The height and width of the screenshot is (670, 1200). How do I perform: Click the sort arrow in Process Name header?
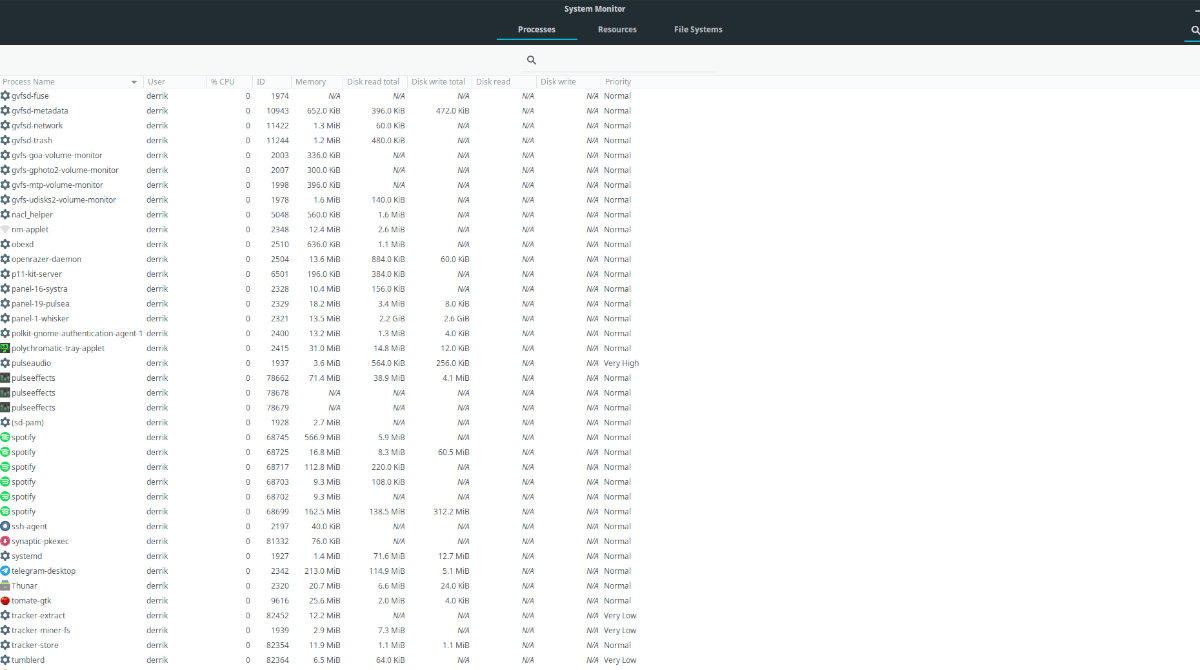[x=134, y=82]
